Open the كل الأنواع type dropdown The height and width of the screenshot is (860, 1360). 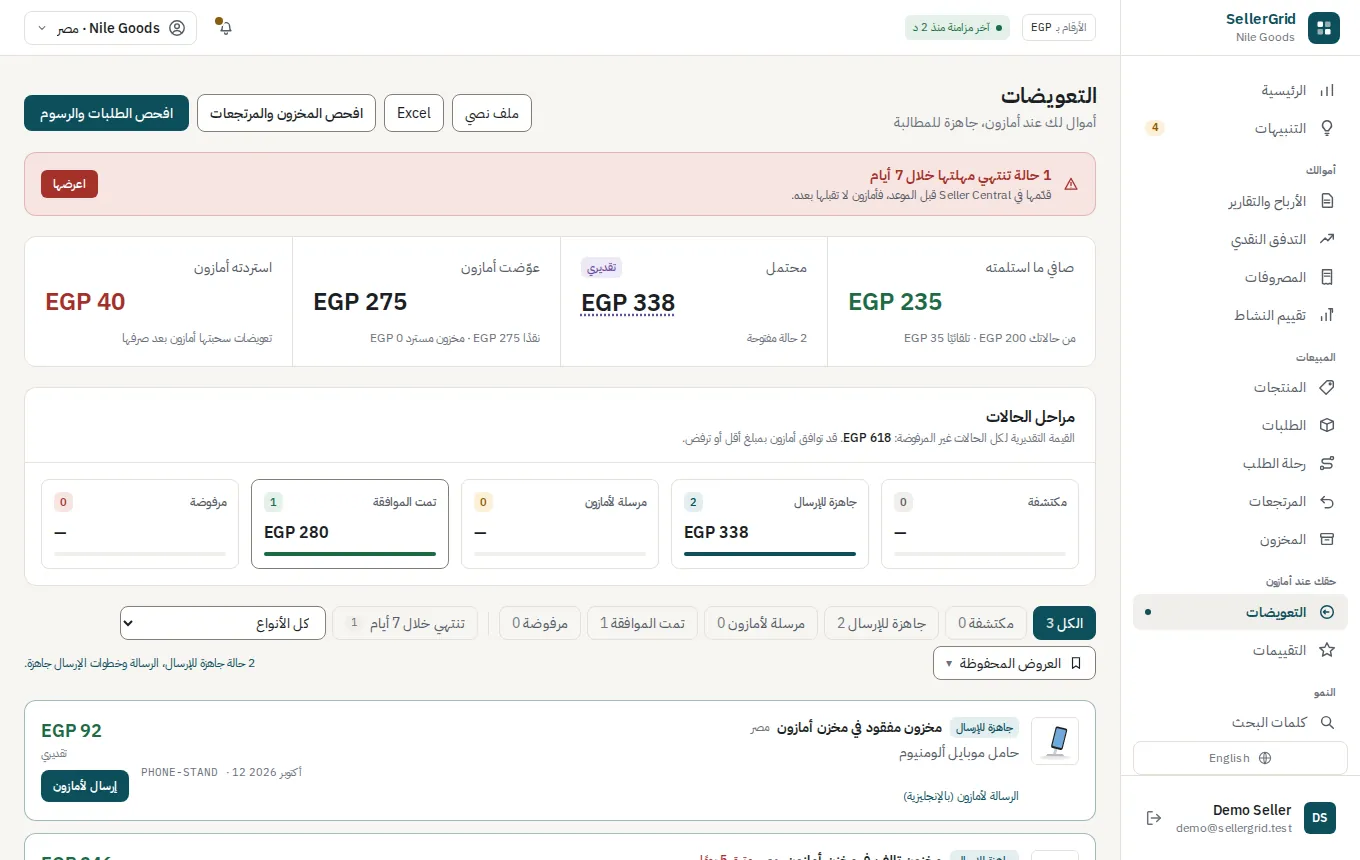click(x=223, y=623)
